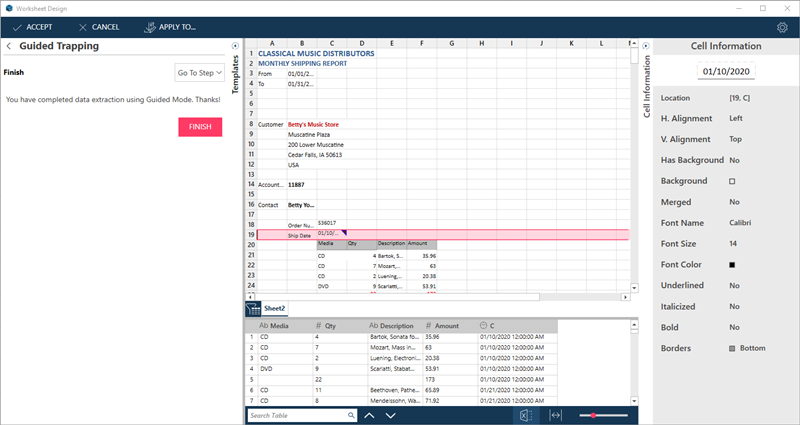Go to previous search result arrow

369,415
